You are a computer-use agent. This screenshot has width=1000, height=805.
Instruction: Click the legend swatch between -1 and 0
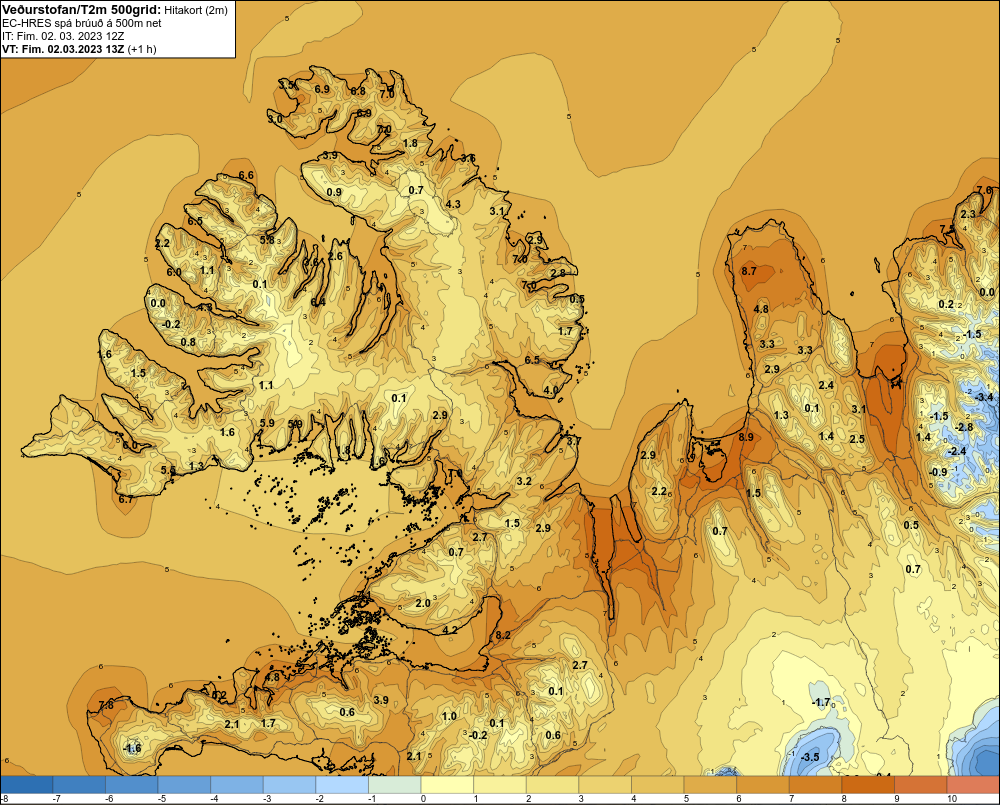point(395,784)
